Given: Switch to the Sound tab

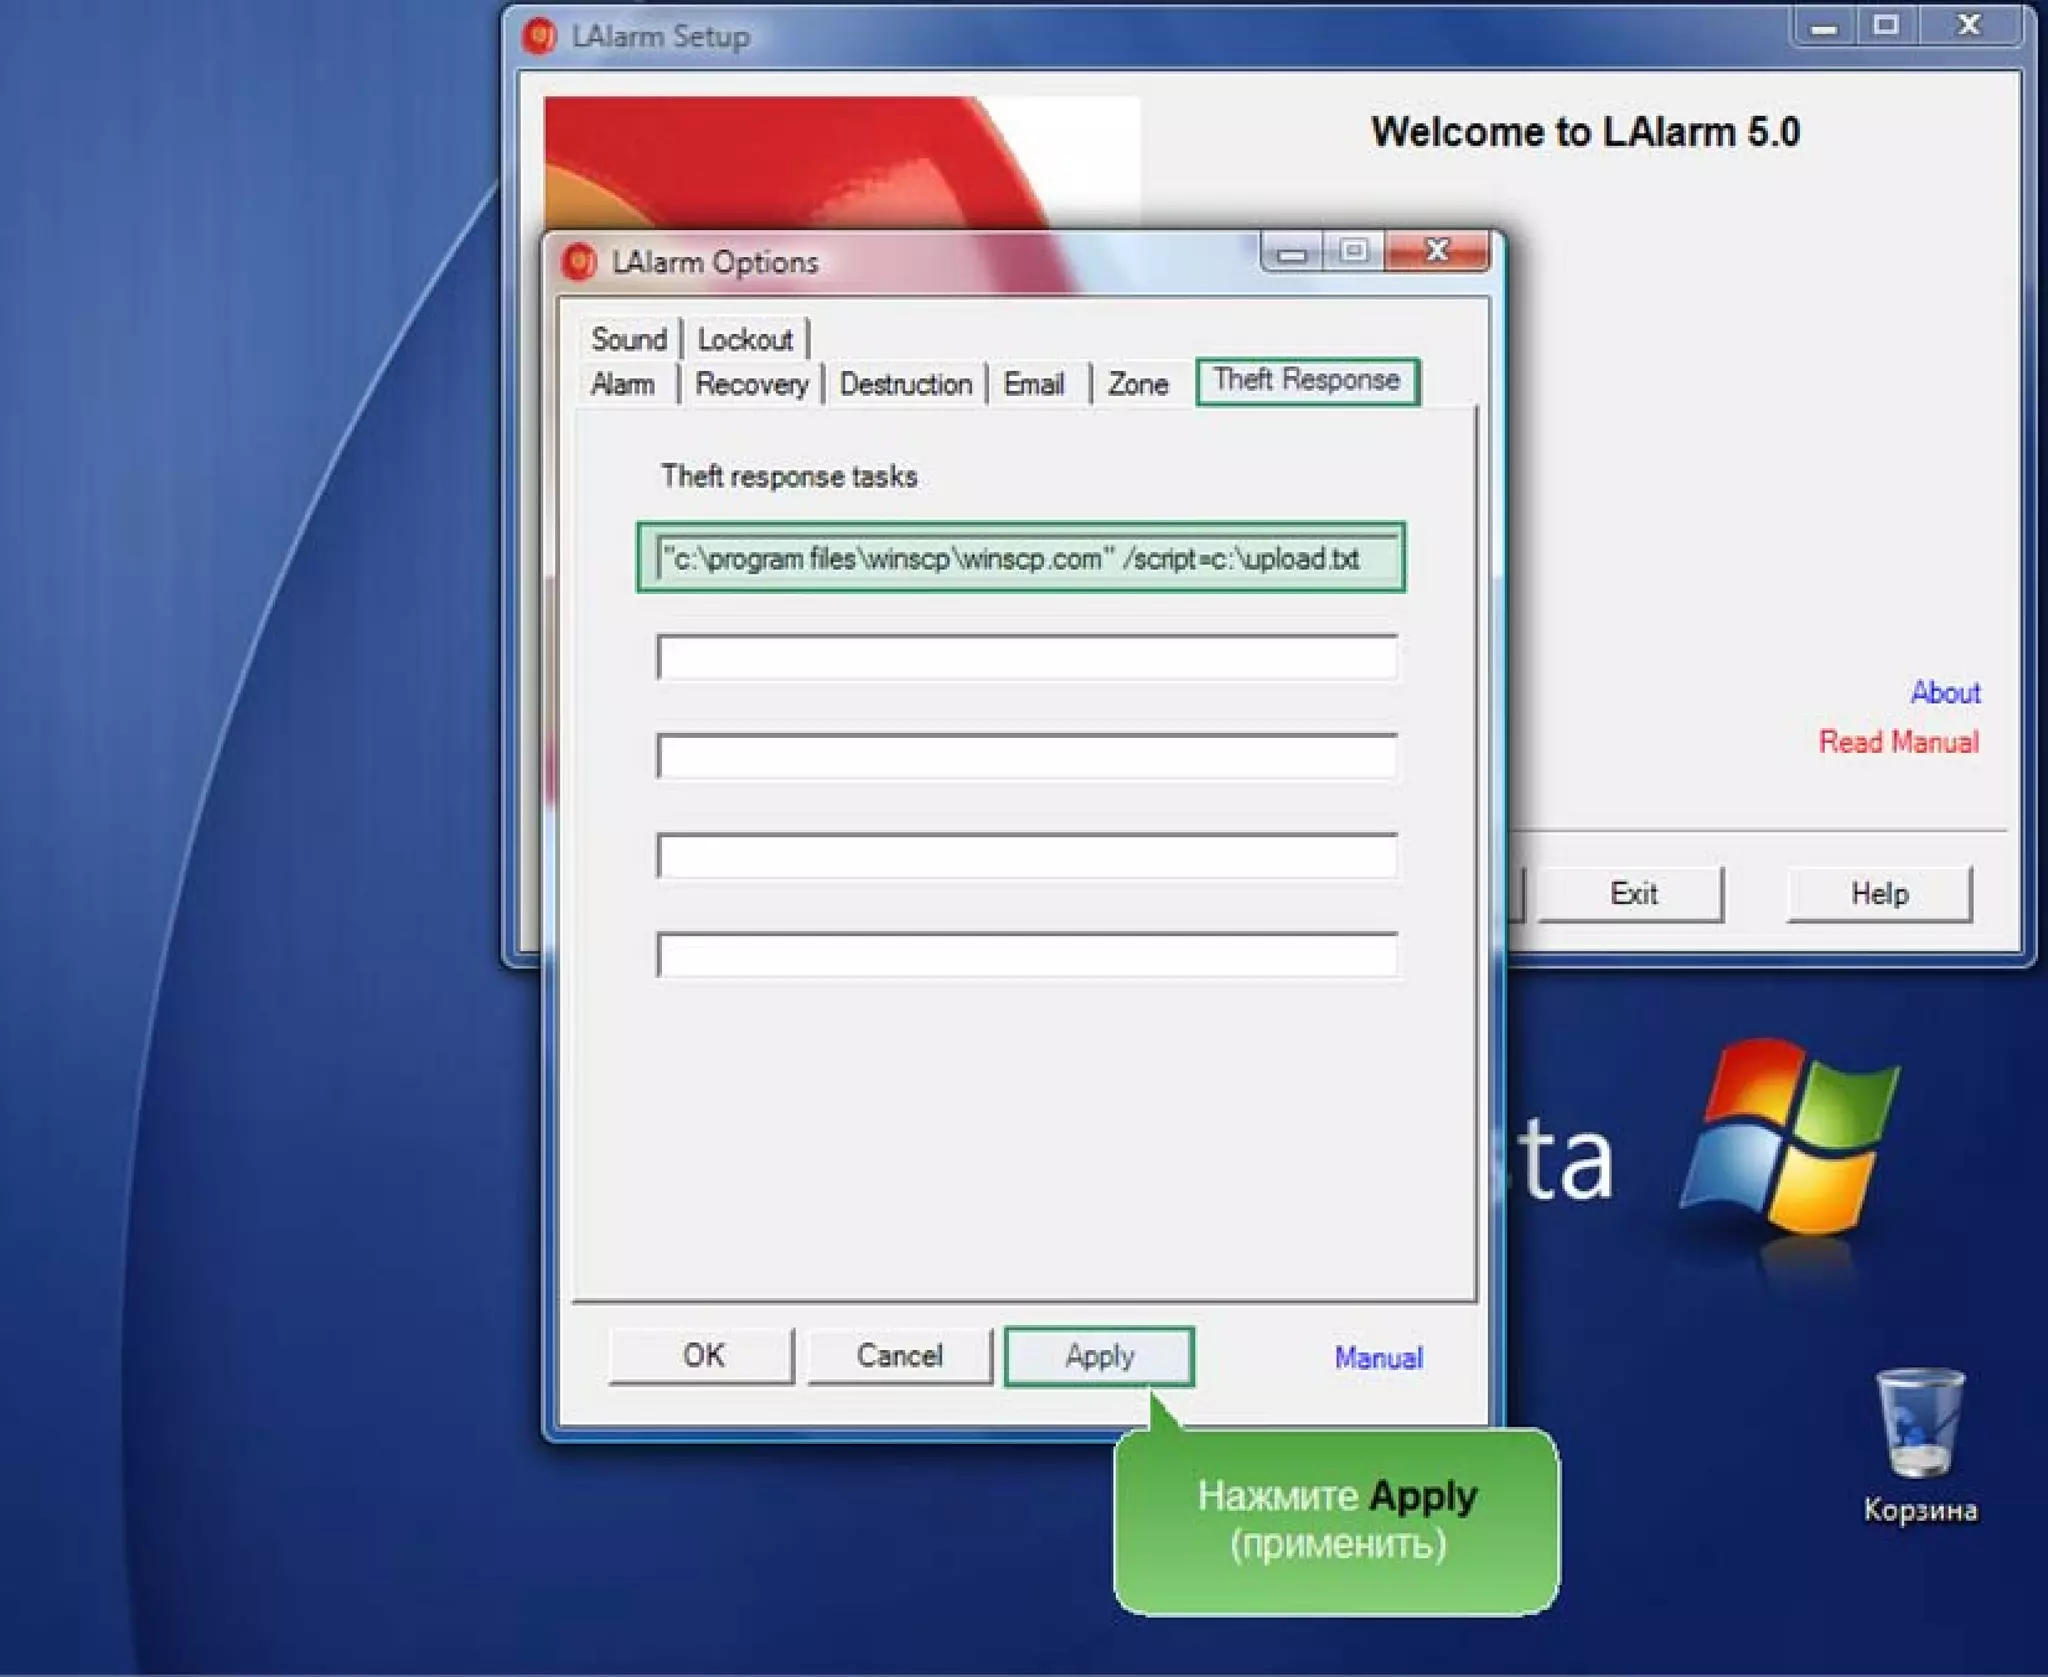Looking at the screenshot, I should click(628, 339).
